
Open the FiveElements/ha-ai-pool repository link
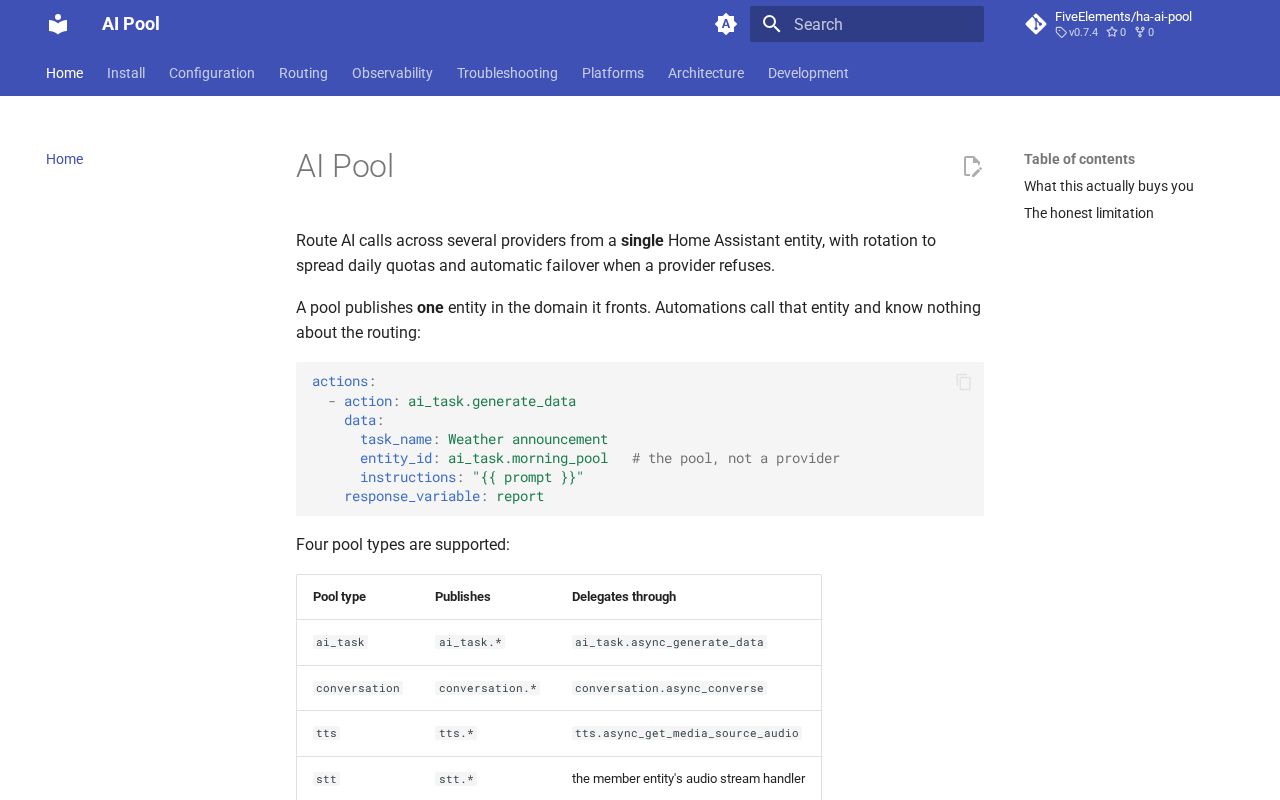(1123, 17)
